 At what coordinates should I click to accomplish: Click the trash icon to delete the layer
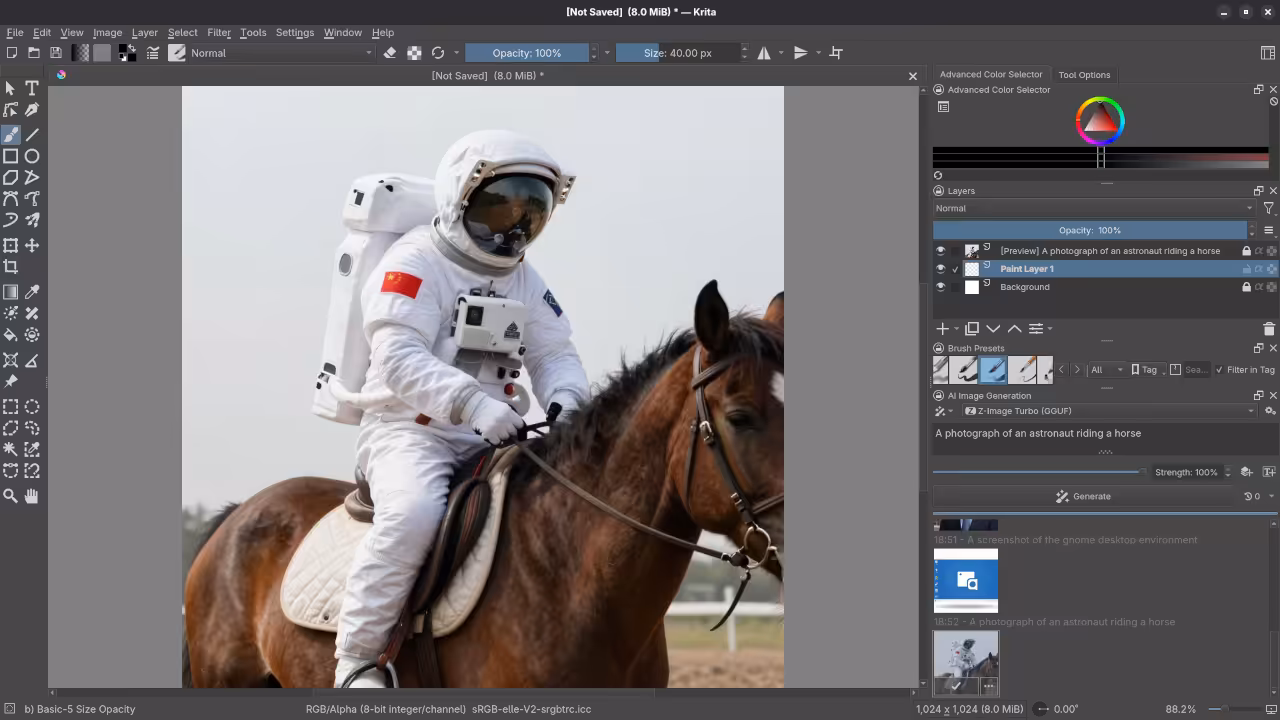tap(1269, 329)
